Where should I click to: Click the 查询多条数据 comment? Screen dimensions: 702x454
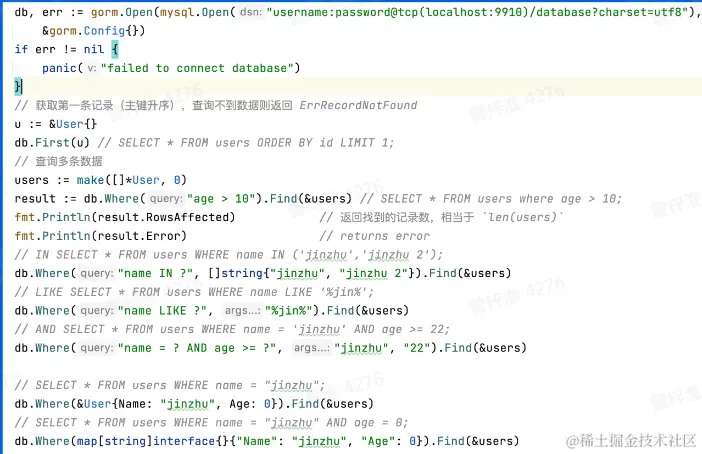[58, 161]
